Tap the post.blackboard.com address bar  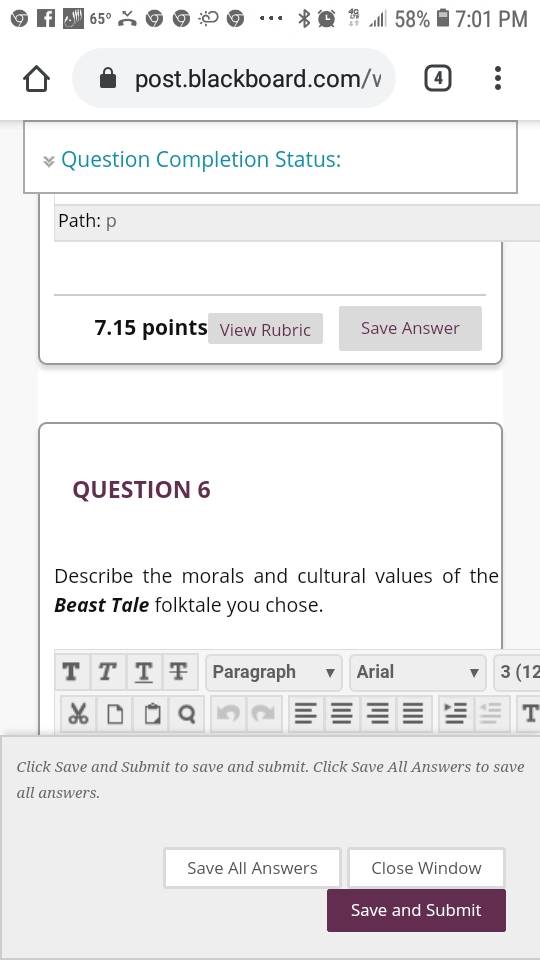click(234, 78)
